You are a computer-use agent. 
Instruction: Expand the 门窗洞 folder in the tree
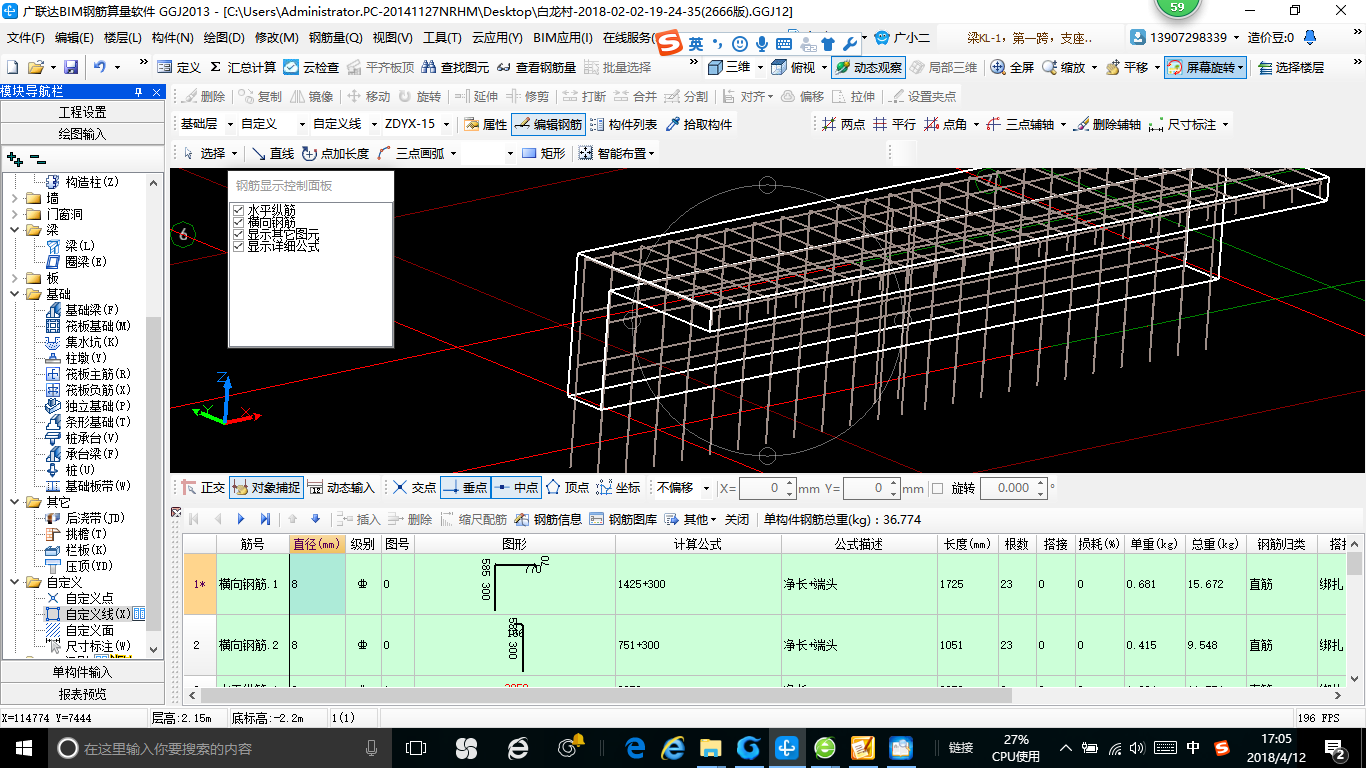click(14, 215)
